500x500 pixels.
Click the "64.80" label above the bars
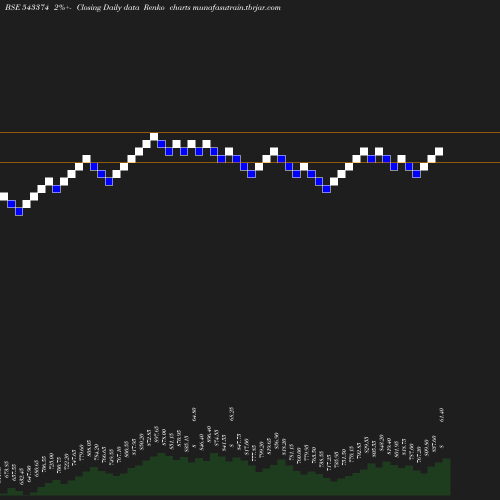pyautogui.click(x=194, y=414)
